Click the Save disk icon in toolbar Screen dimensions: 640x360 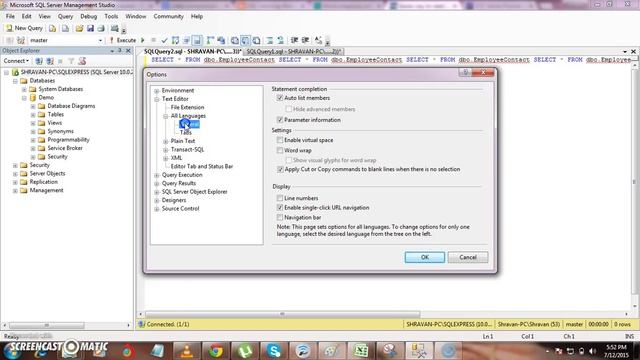coord(90,28)
